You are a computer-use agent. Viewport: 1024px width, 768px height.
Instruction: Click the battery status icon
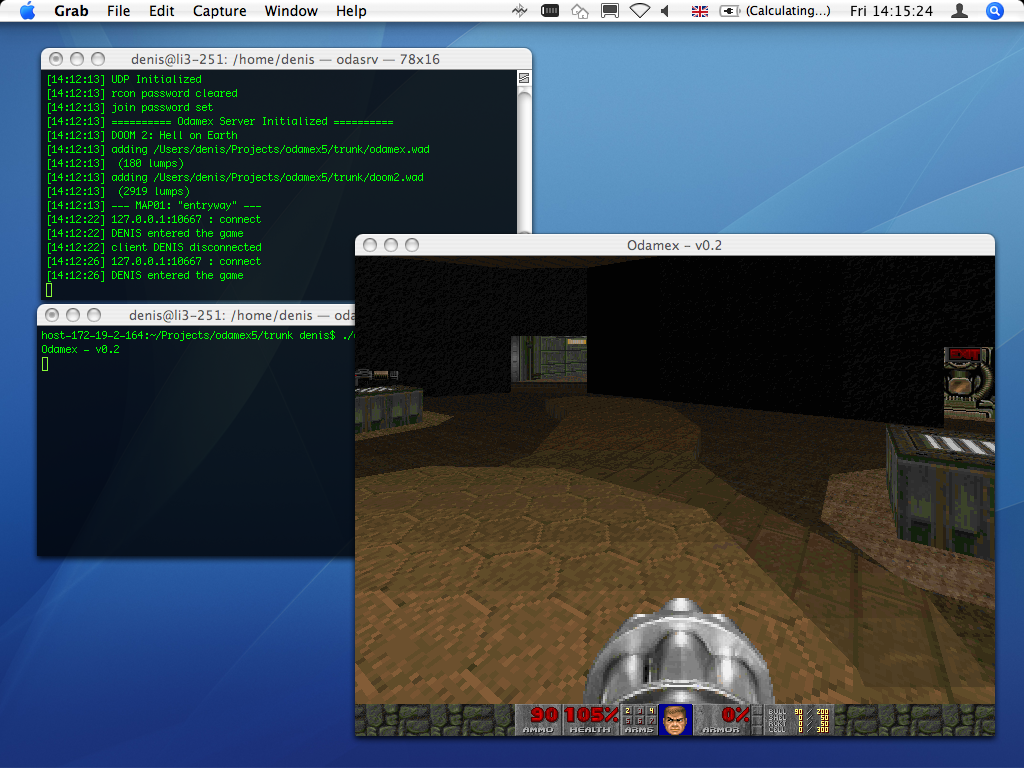(x=729, y=11)
